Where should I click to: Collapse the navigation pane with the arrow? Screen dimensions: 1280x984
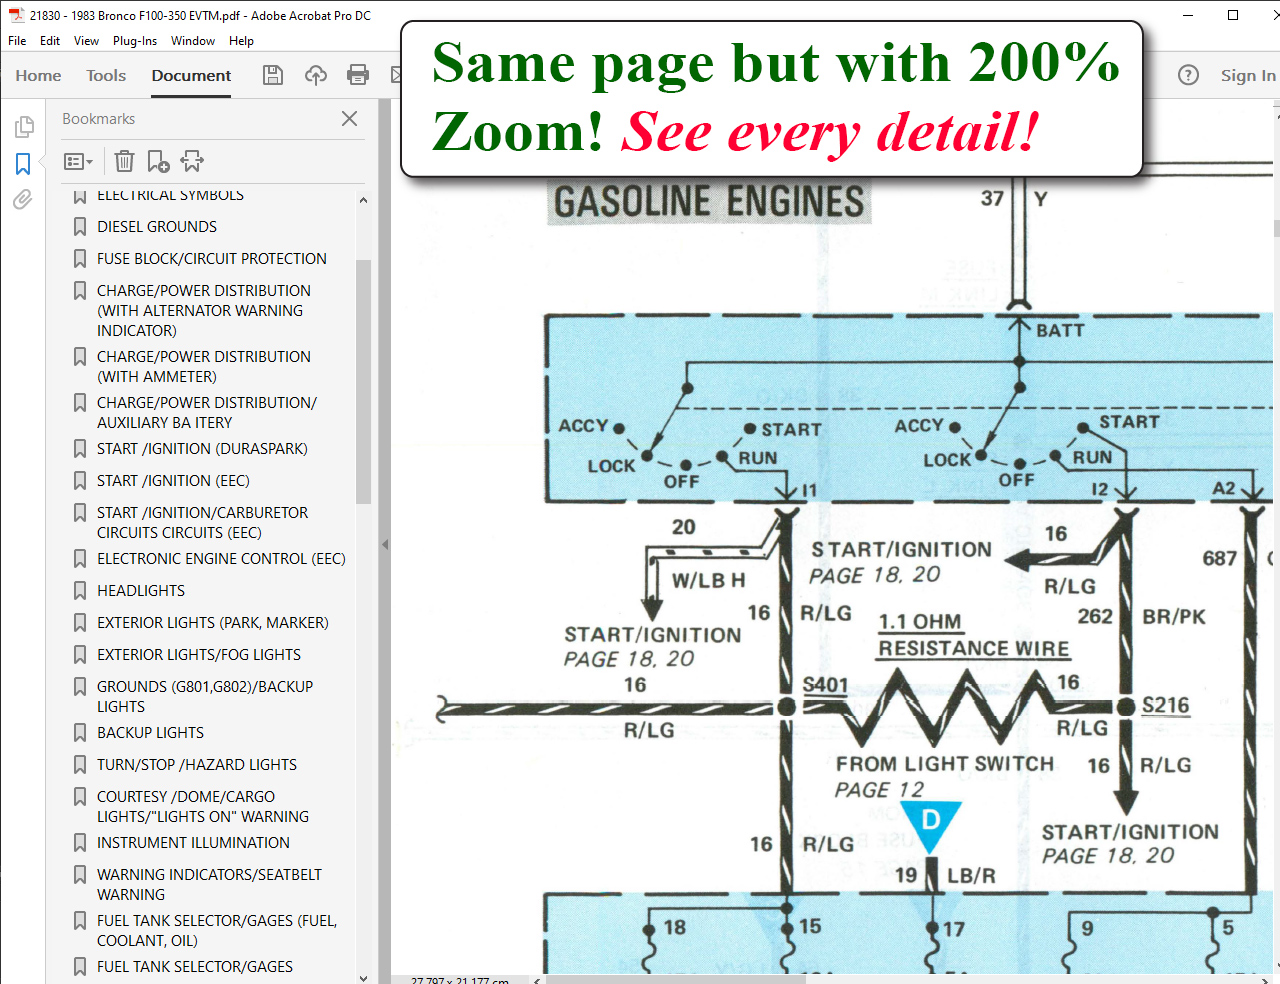coord(385,545)
